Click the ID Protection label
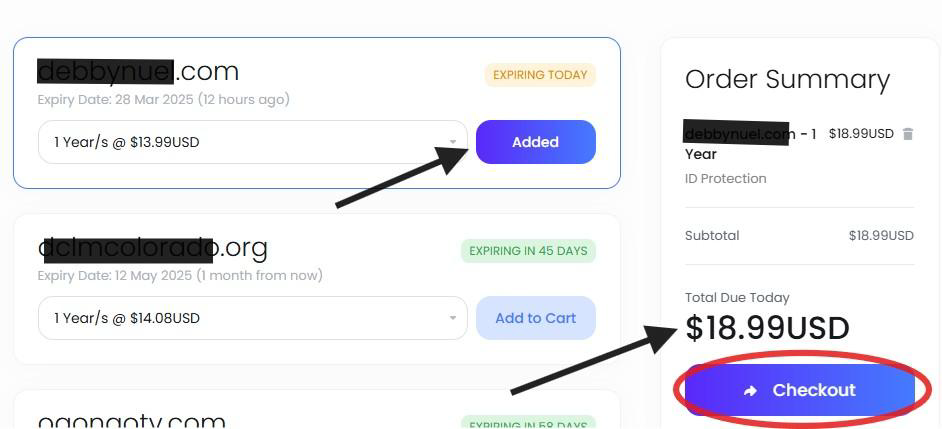The height and width of the screenshot is (429, 942). pyautogui.click(x=725, y=179)
